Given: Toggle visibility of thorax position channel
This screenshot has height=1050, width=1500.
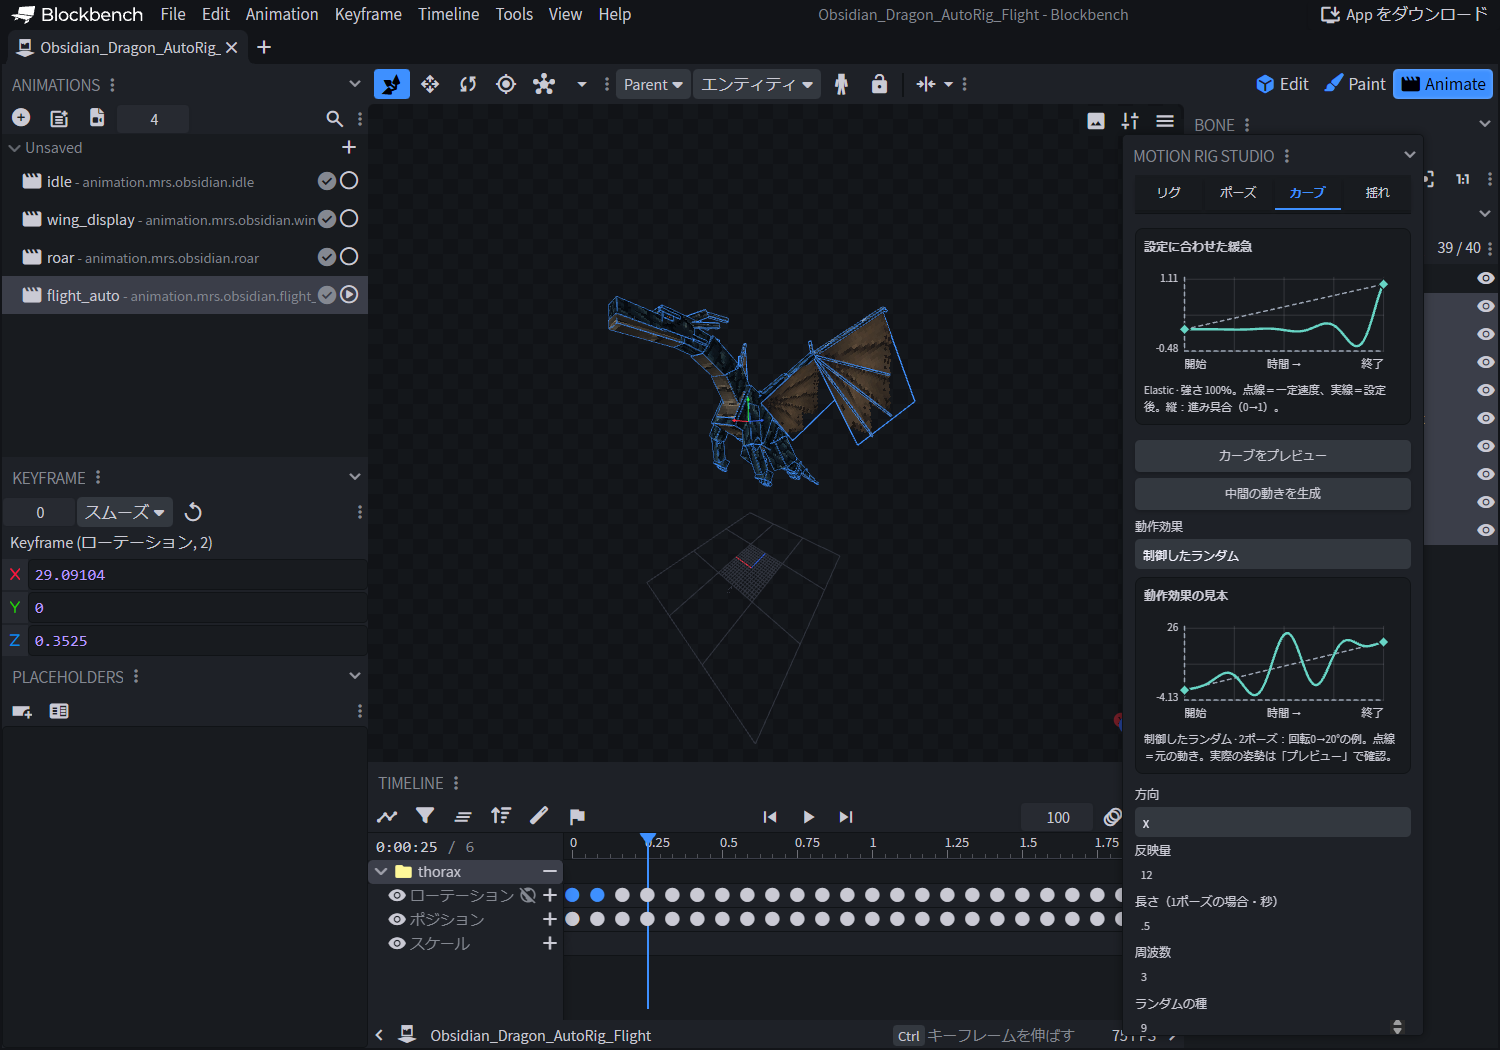Looking at the screenshot, I should click(397, 919).
